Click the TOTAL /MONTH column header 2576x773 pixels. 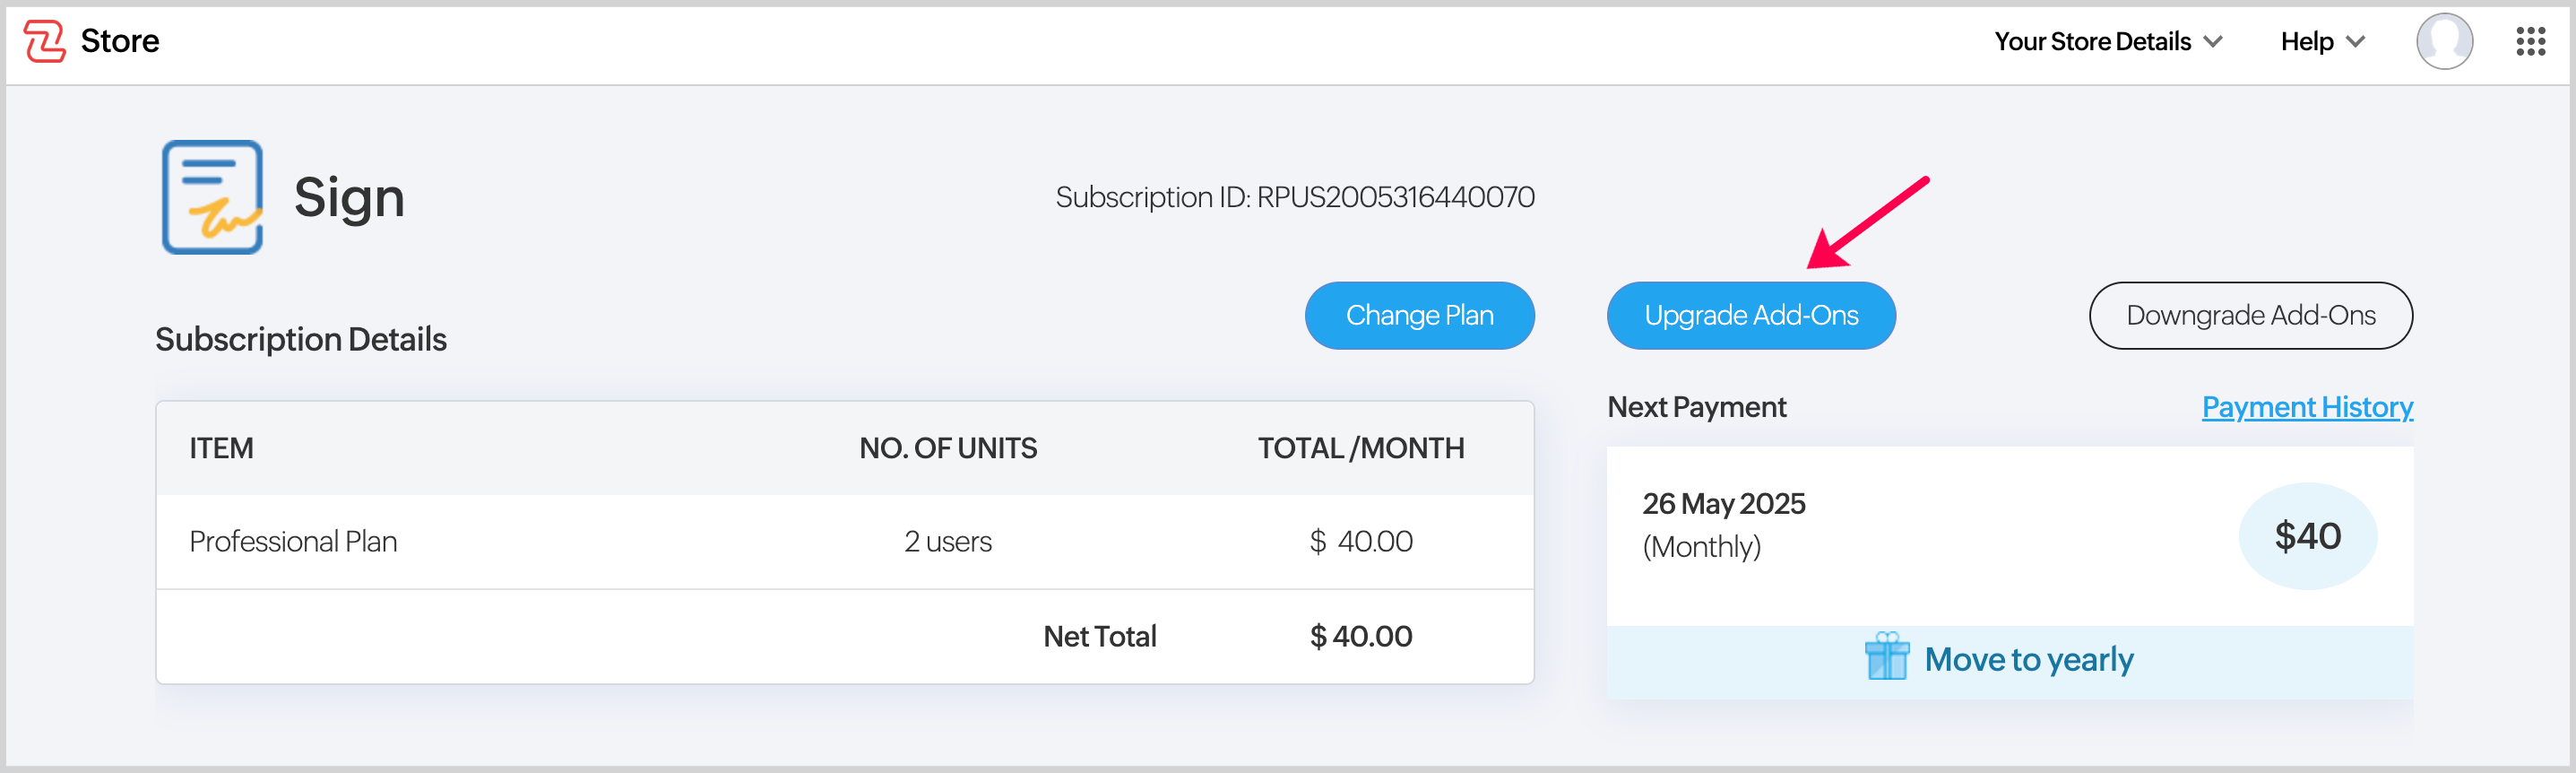point(1360,448)
